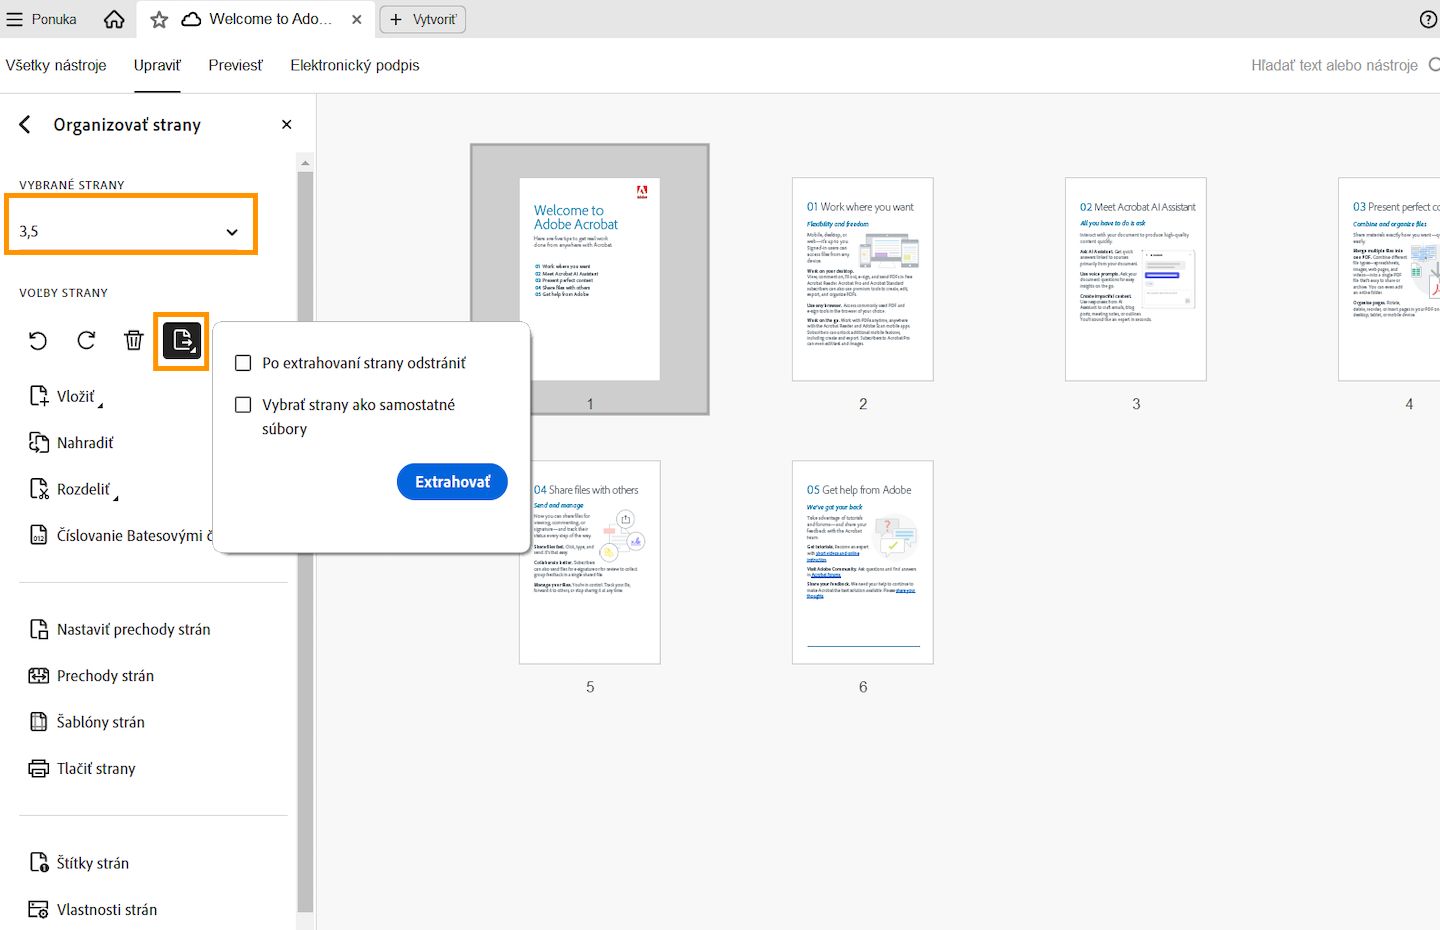Open Prechody strán tool icon
Viewport: 1440px width, 930px height.
click(38, 675)
